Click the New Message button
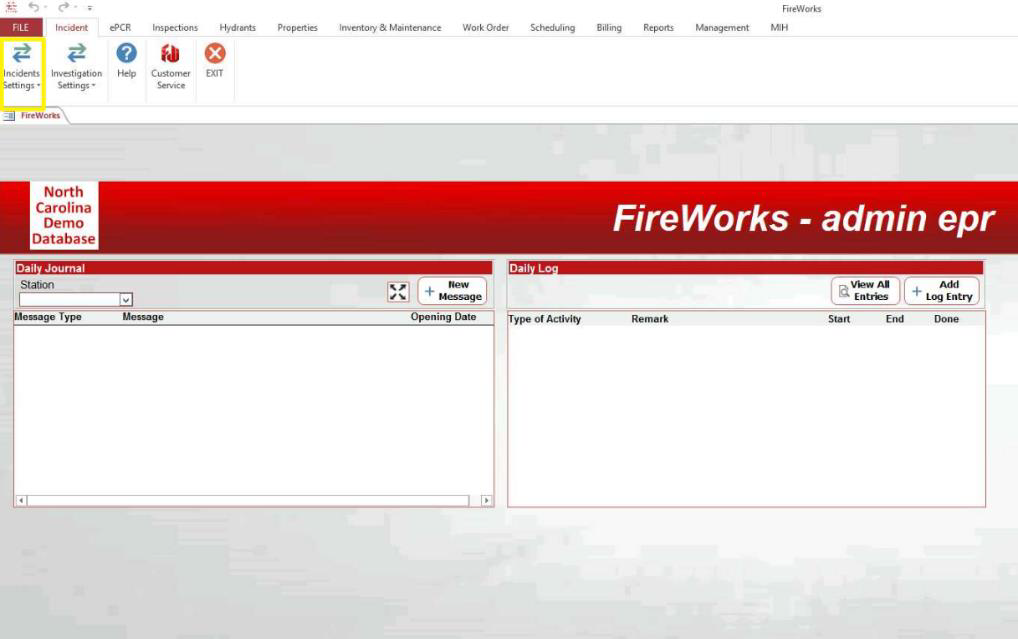This screenshot has width=1018, height=639. point(453,291)
